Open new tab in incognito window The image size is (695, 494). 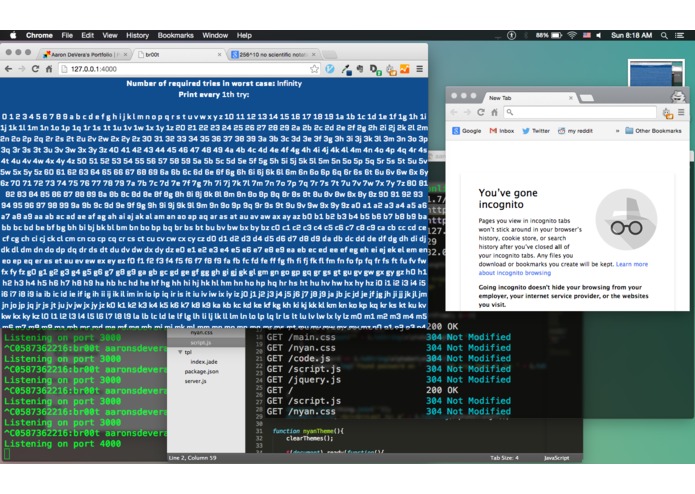pyautogui.click(x=586, y=98)
